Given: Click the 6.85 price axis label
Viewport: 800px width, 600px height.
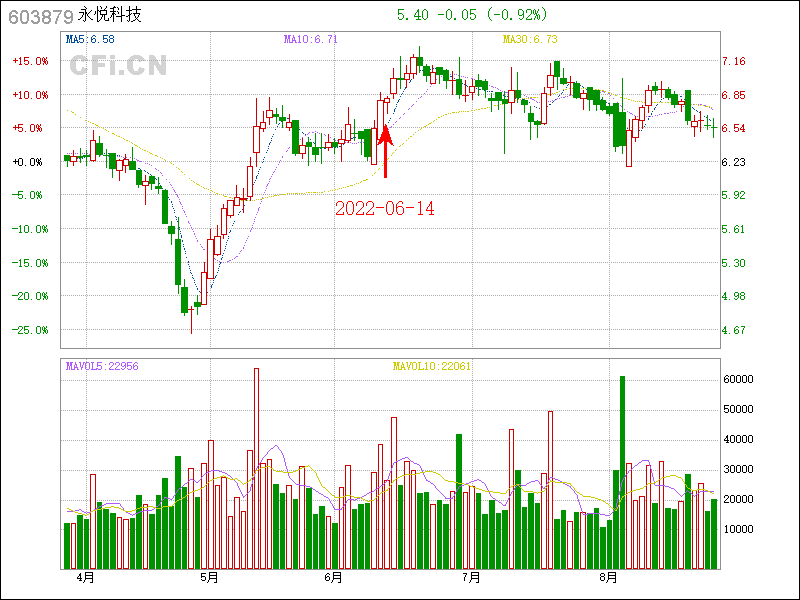Looking at the screenshot, I should click(x=734, y=95).
